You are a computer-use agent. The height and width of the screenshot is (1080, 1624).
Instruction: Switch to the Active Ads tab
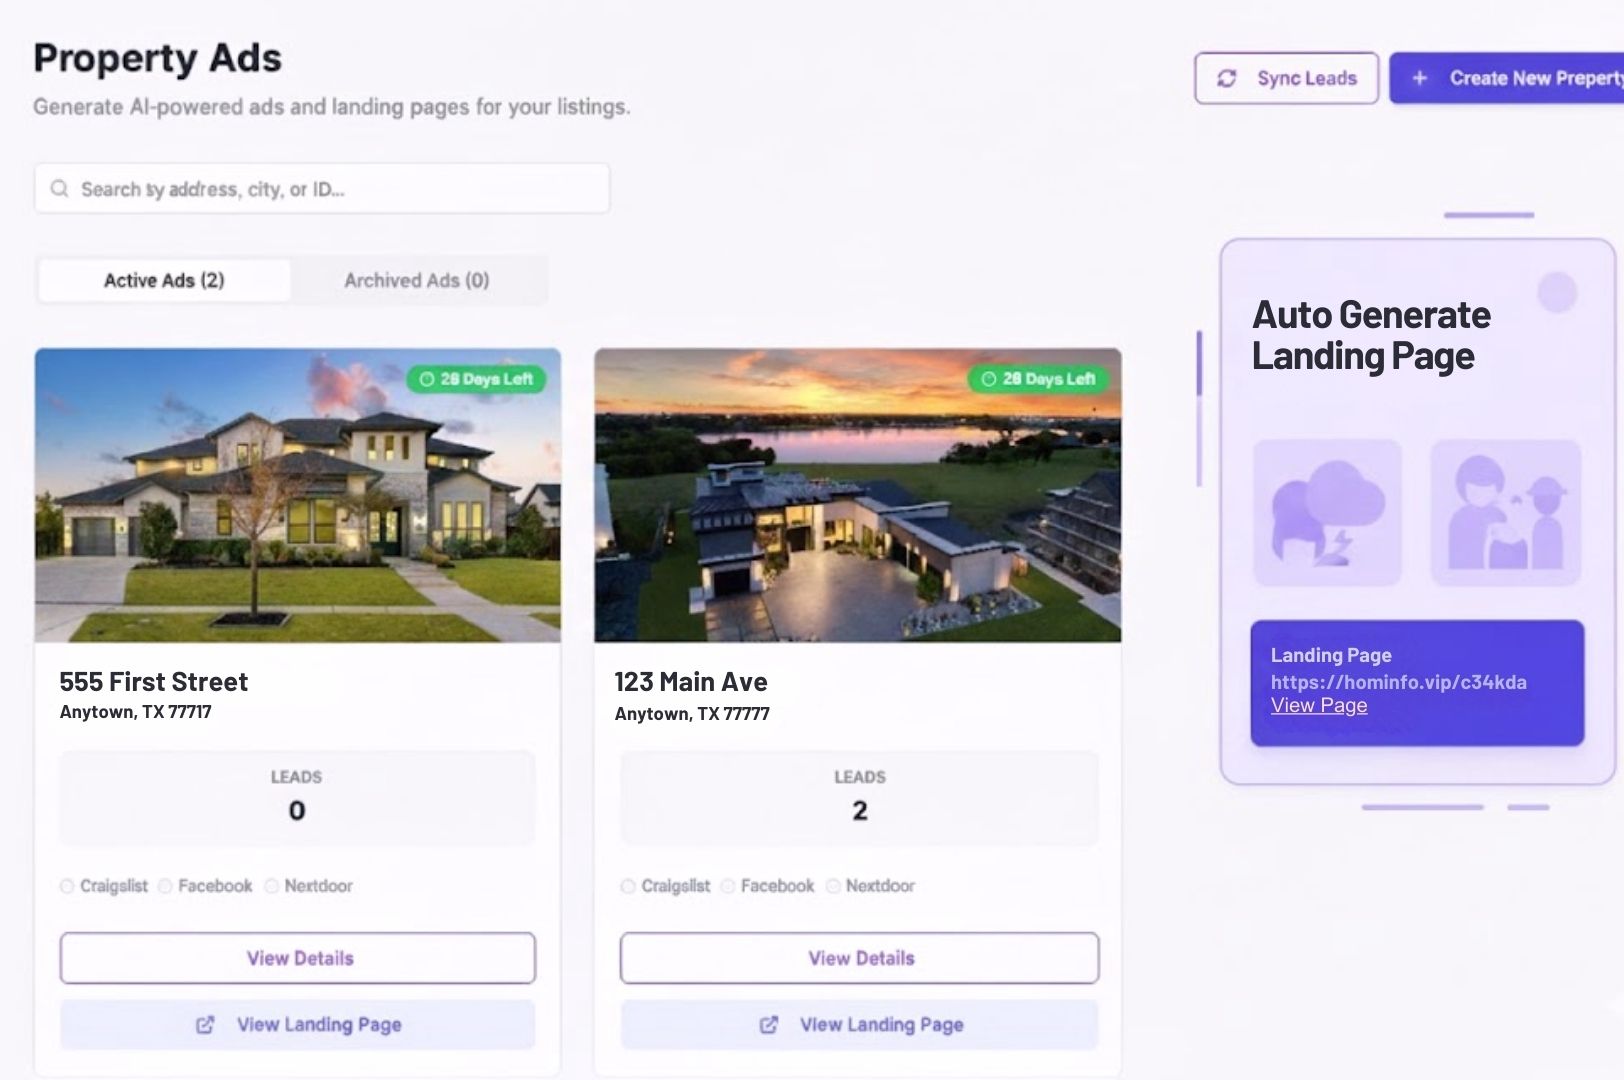[x=164, y=280]
